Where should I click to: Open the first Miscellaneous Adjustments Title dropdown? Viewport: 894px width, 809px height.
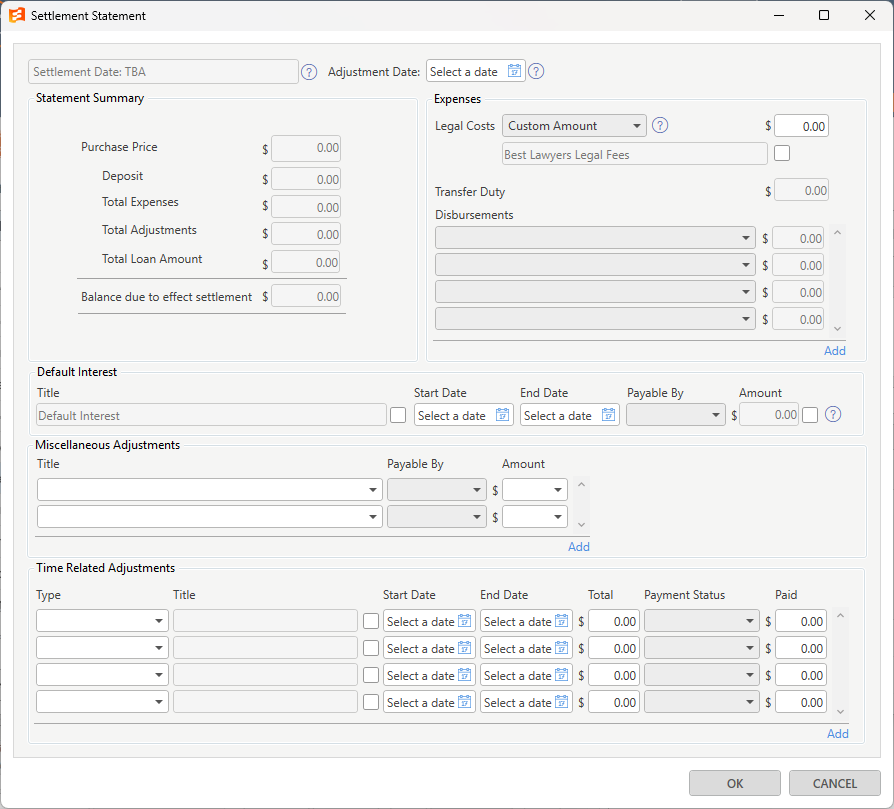(x=209, y=489)
